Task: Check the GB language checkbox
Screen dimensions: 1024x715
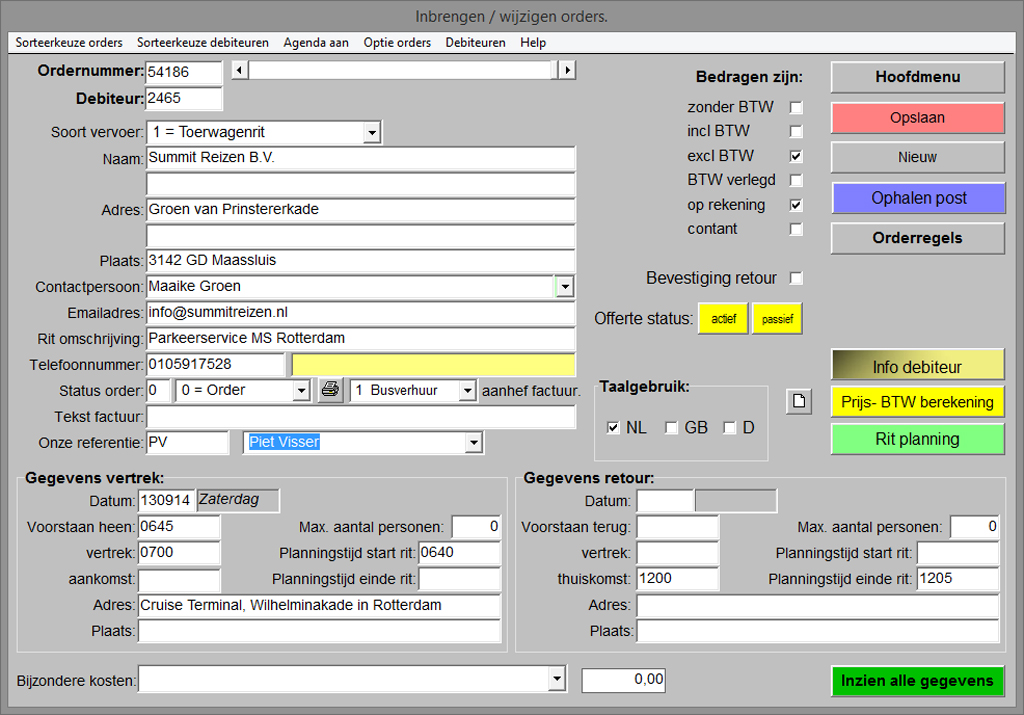Action: [x=672, y=428]
